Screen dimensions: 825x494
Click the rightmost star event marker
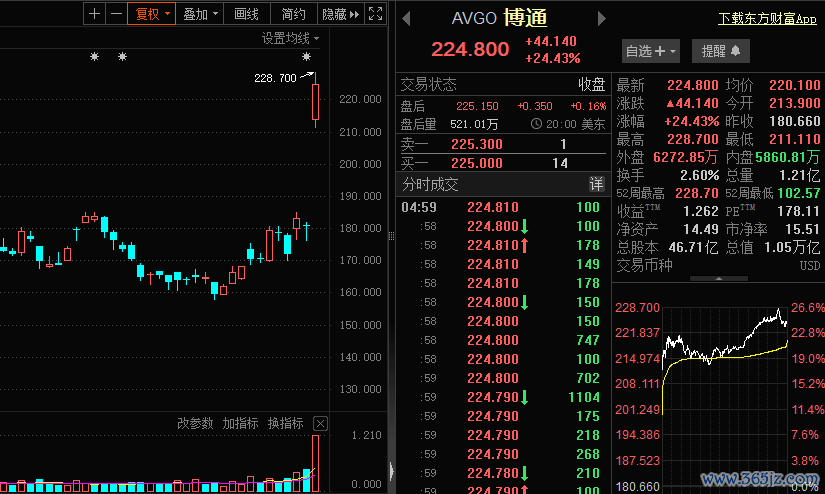(306, 56)
